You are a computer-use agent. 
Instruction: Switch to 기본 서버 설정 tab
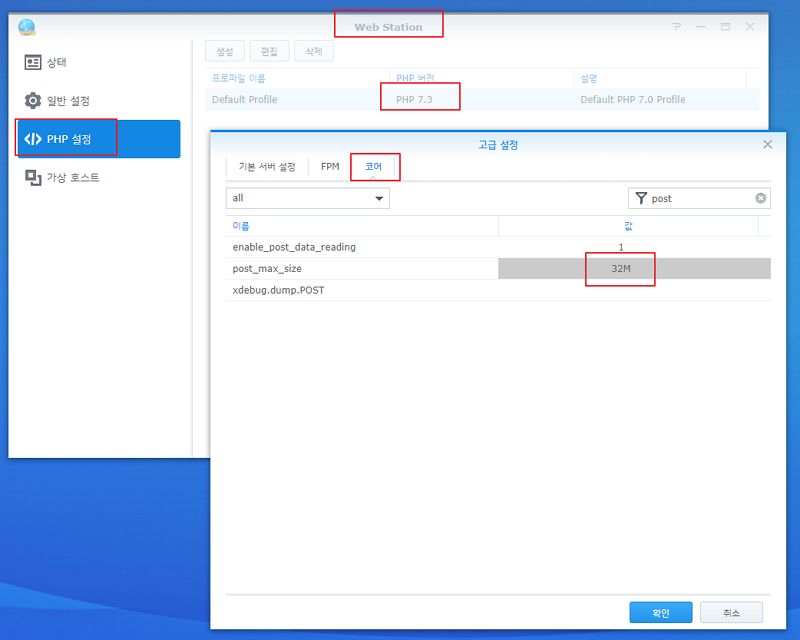click(267, 167)
